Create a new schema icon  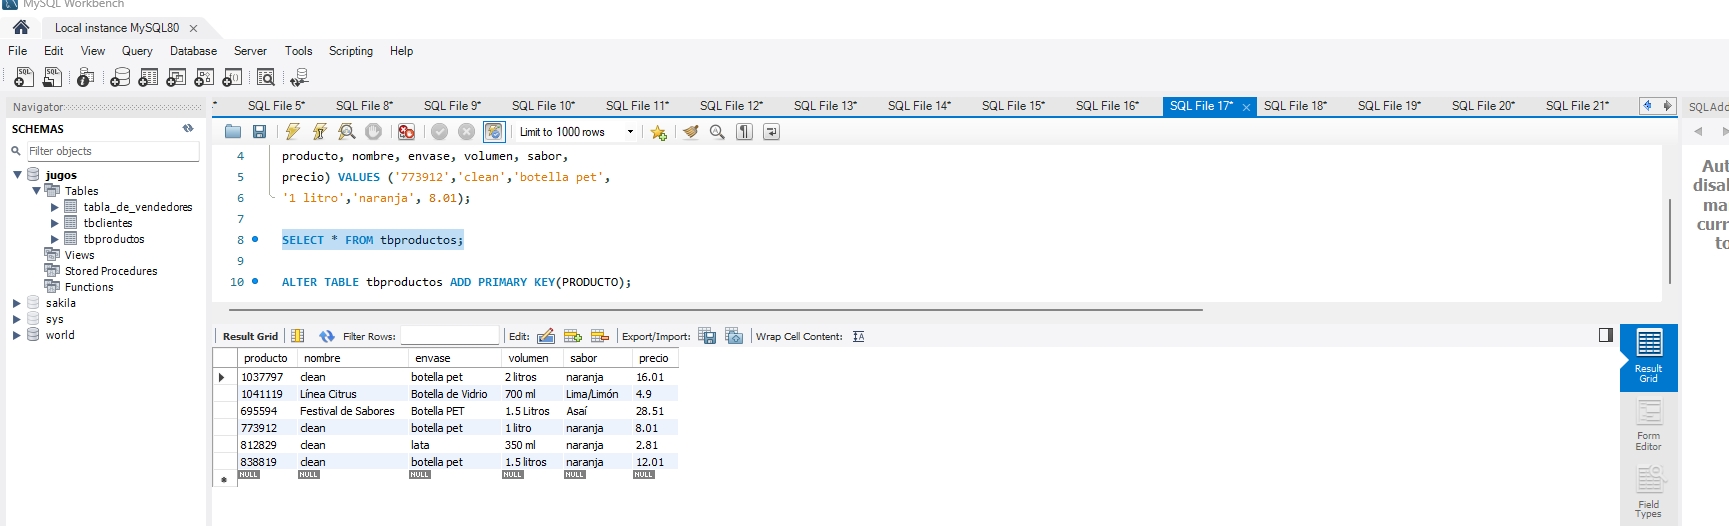[120, 77]
